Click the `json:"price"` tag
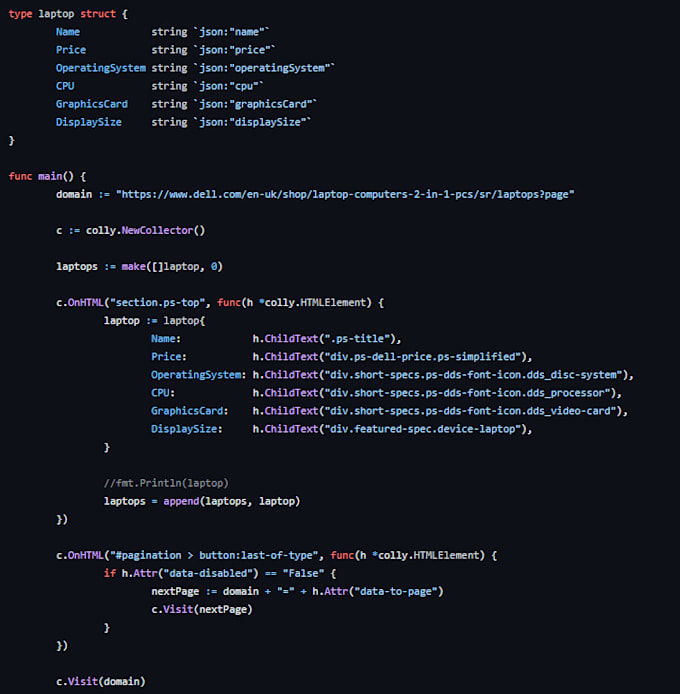The height and width of the screenshot is (694, 680). coord(234,50)
